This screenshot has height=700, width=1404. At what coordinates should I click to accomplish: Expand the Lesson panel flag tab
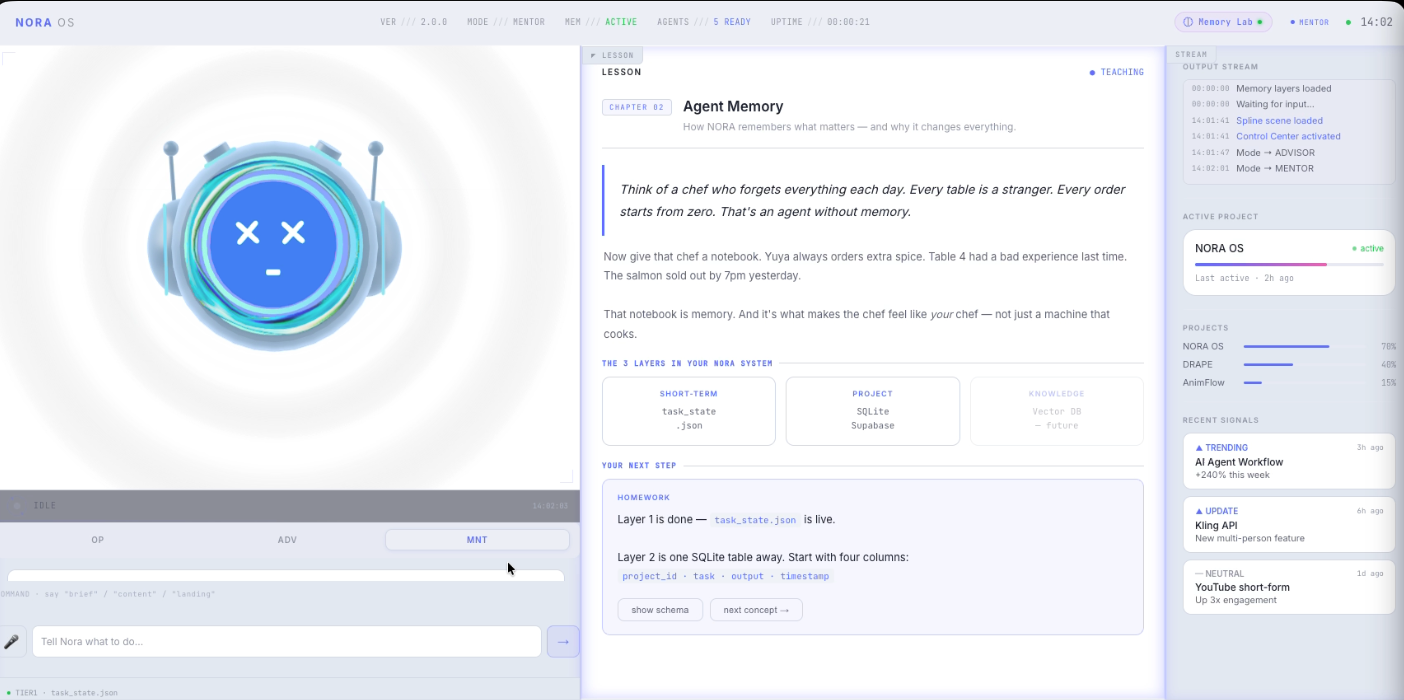pos(613,55)
